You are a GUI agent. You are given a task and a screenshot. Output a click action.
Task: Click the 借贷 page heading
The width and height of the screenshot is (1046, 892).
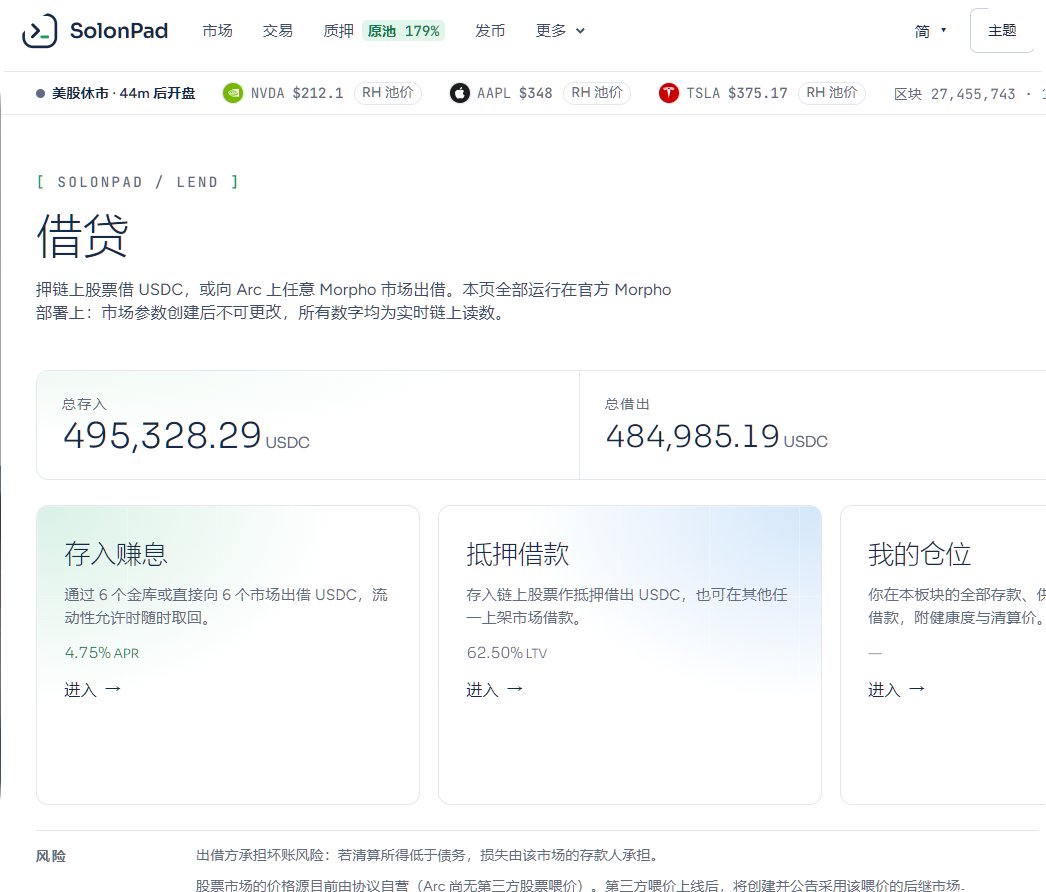coord(82,236)
